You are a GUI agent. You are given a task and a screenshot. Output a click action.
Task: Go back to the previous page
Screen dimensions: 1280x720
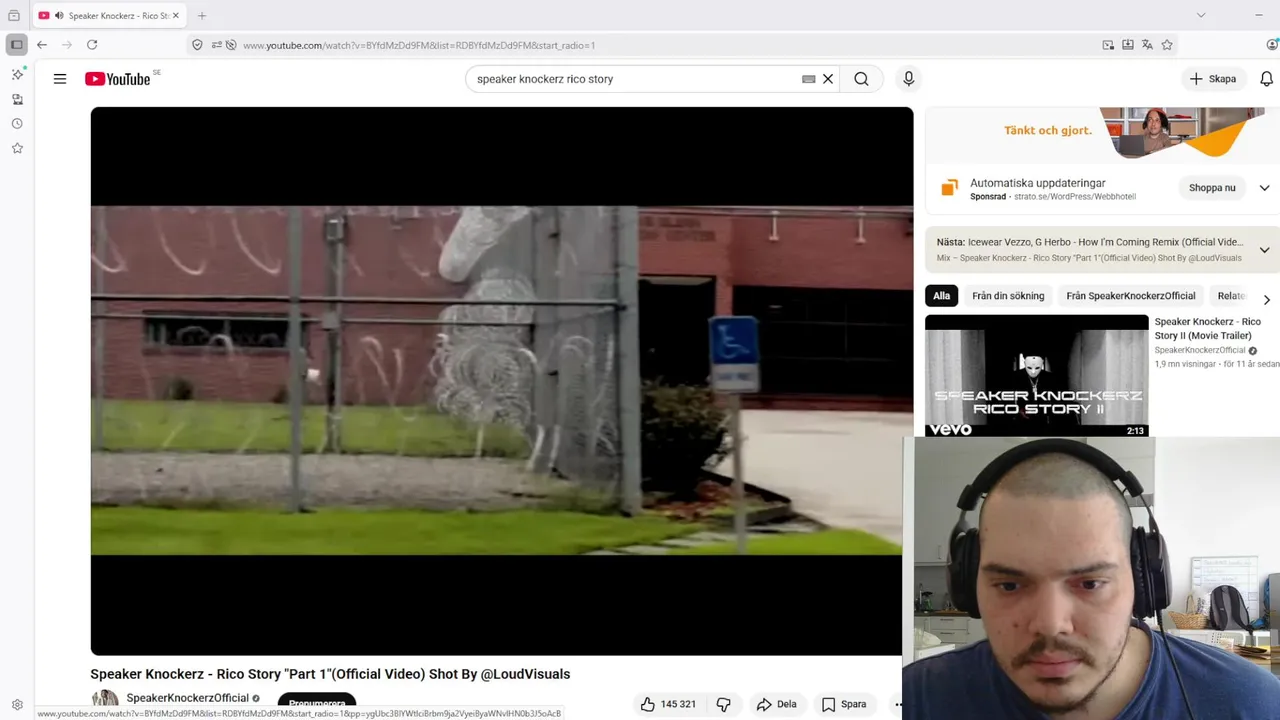pos(42,45)
